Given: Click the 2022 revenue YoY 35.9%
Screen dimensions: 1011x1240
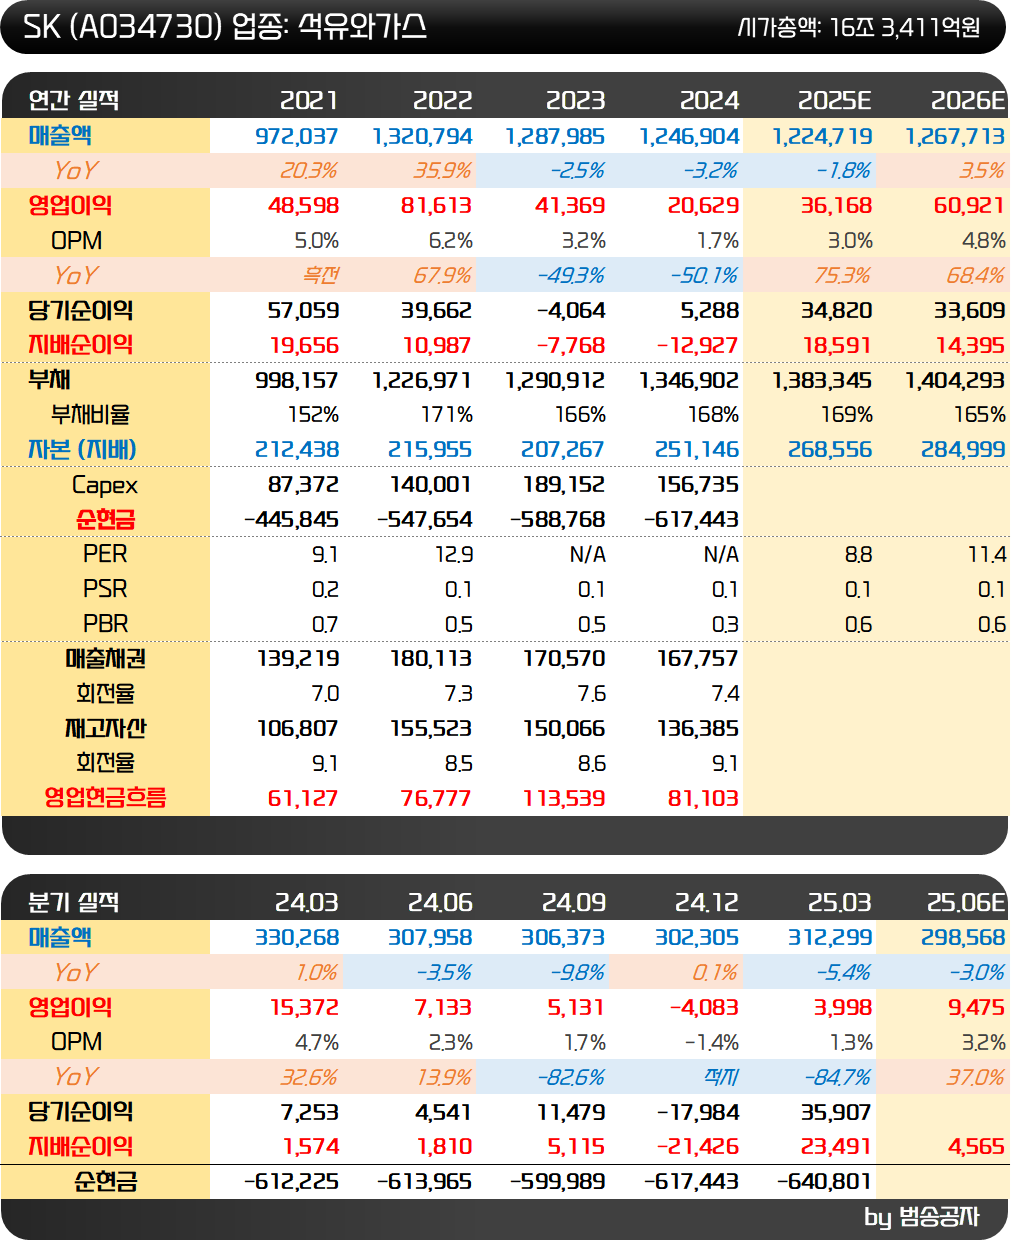Looking at the screenshot, I should coord(443,171).
